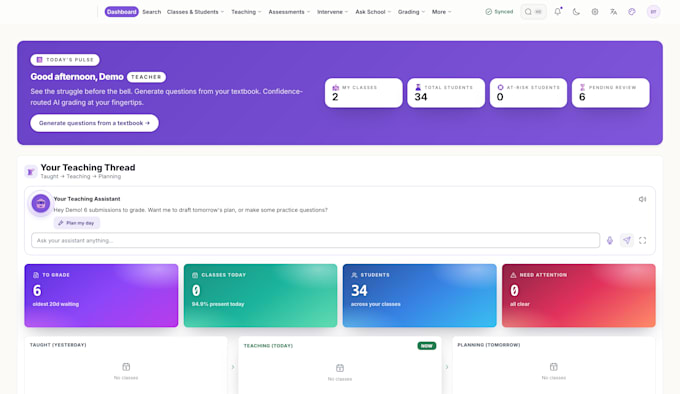680x394 pixels.
Task: Toggle dark mode moon icon
Action: click(x=576, y=12)
